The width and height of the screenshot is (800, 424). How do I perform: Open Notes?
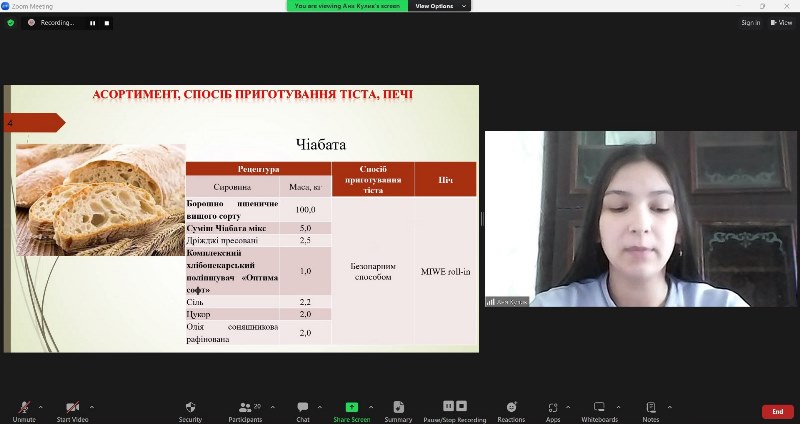point(651,411)
